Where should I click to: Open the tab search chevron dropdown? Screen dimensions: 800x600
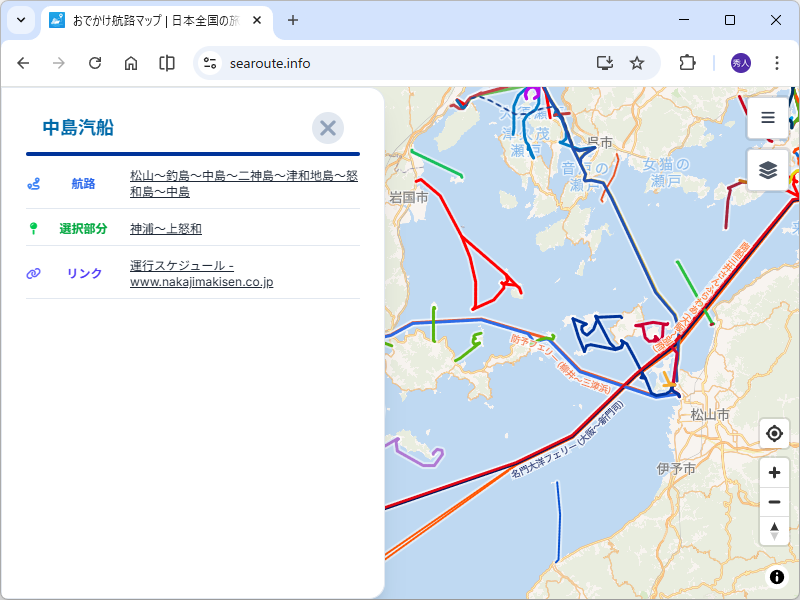pos(20,20)
